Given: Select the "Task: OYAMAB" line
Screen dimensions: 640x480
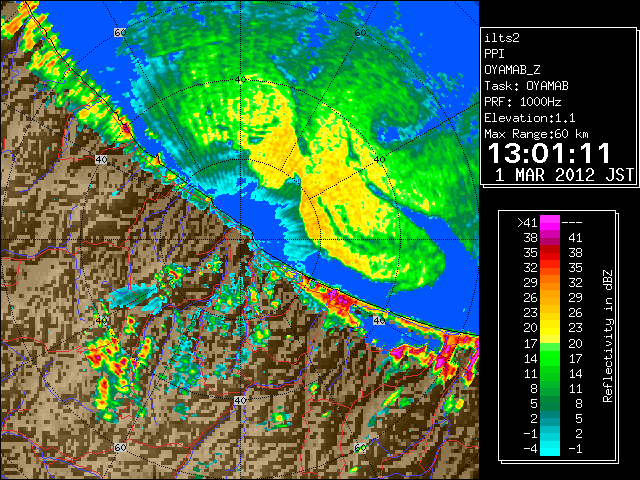Looking at the screenshot, I should pyautogui.click(x=526, y=86).
